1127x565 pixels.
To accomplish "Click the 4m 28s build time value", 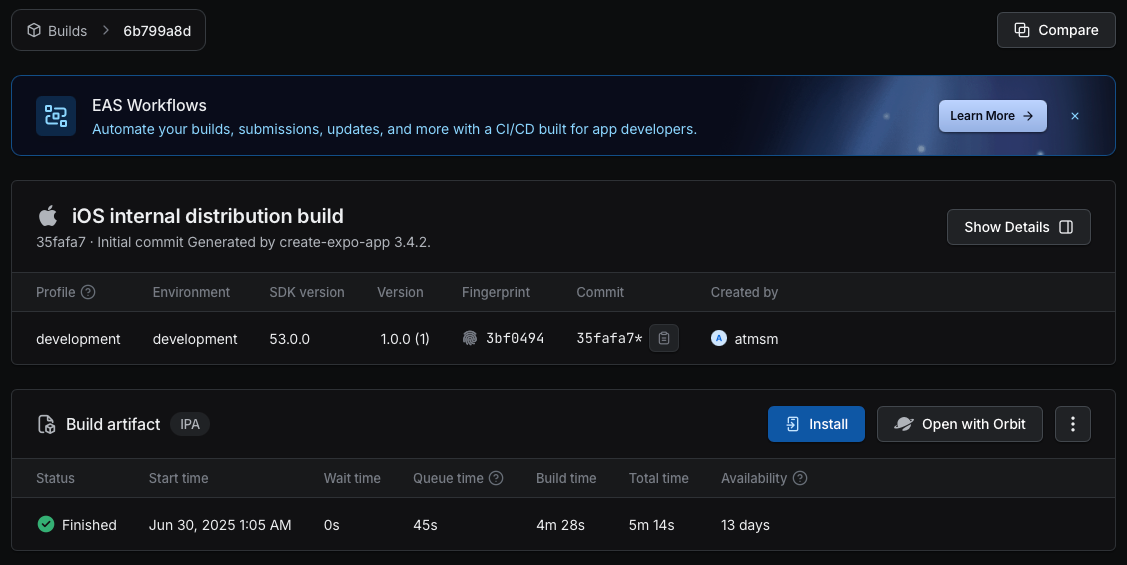I will pyautogui.click(x=560, y=525).
